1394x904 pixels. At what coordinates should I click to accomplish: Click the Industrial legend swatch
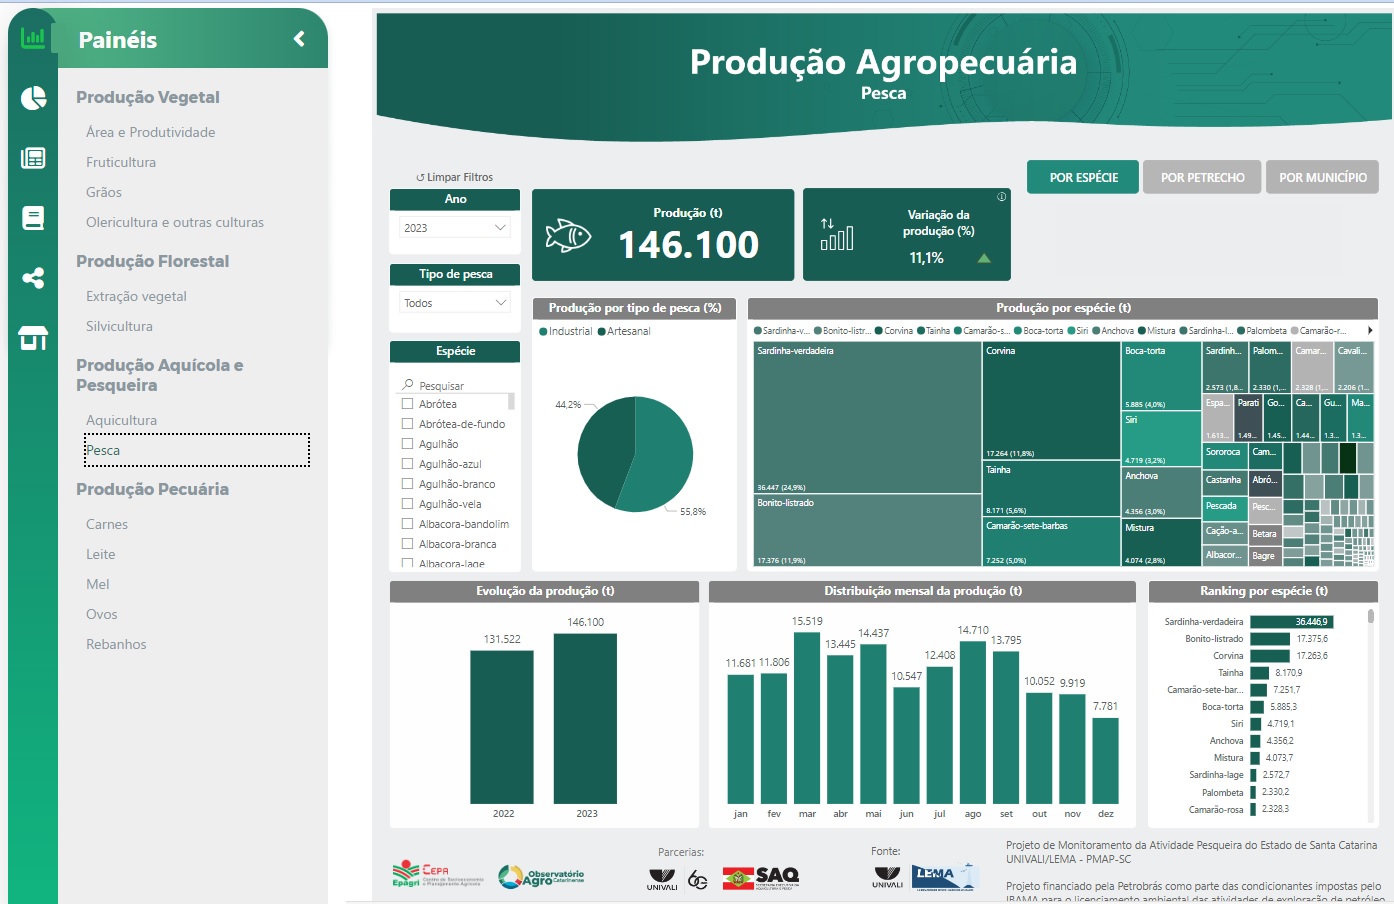coord(543,331)
